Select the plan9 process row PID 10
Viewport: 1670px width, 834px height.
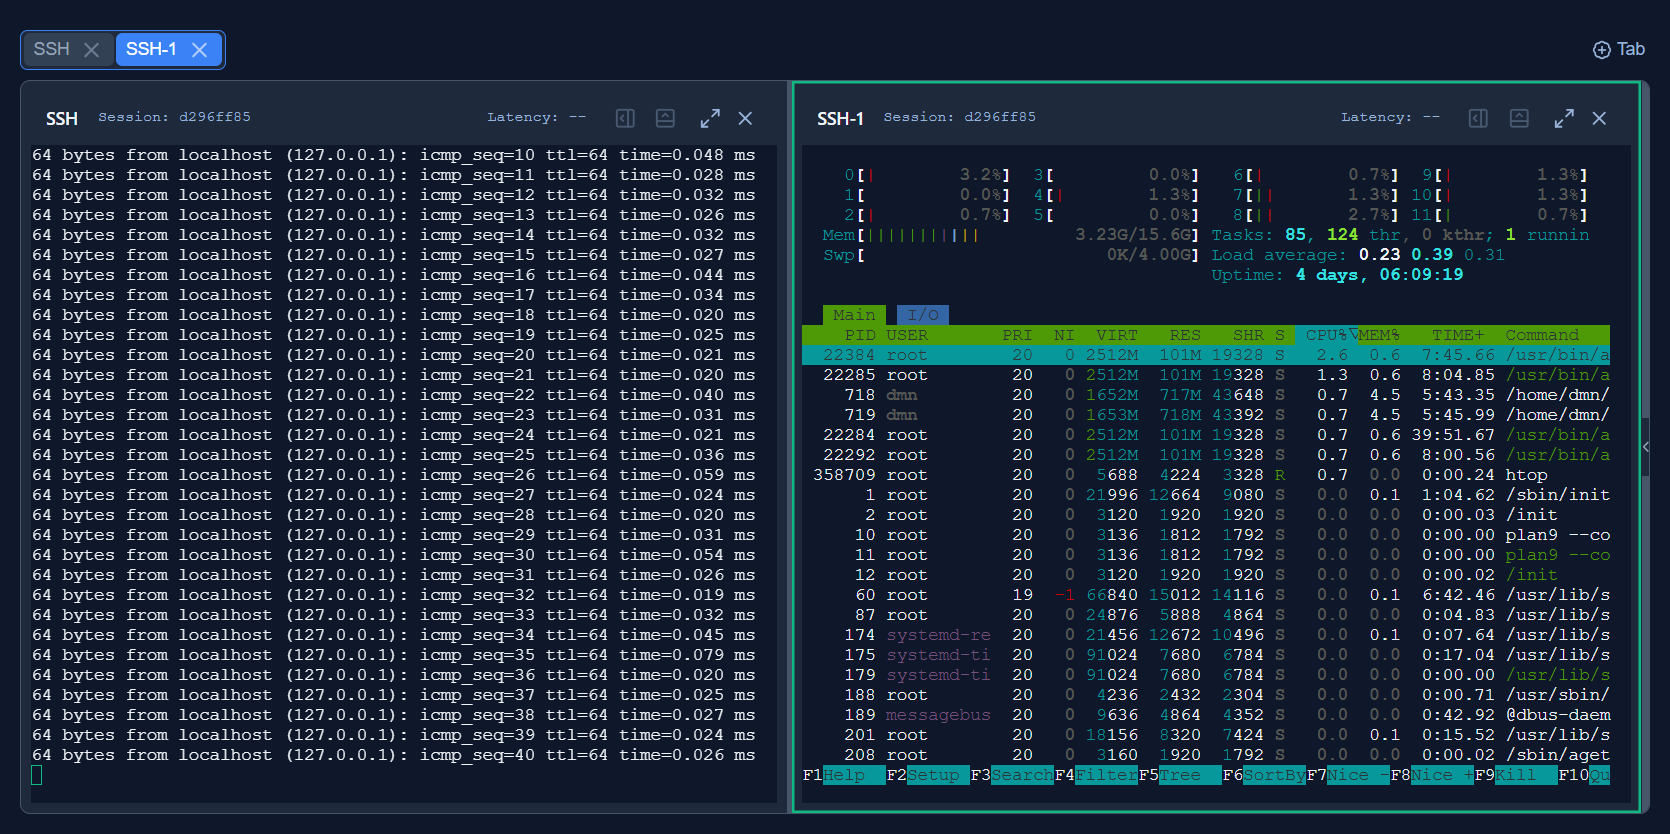(1206, 535)
